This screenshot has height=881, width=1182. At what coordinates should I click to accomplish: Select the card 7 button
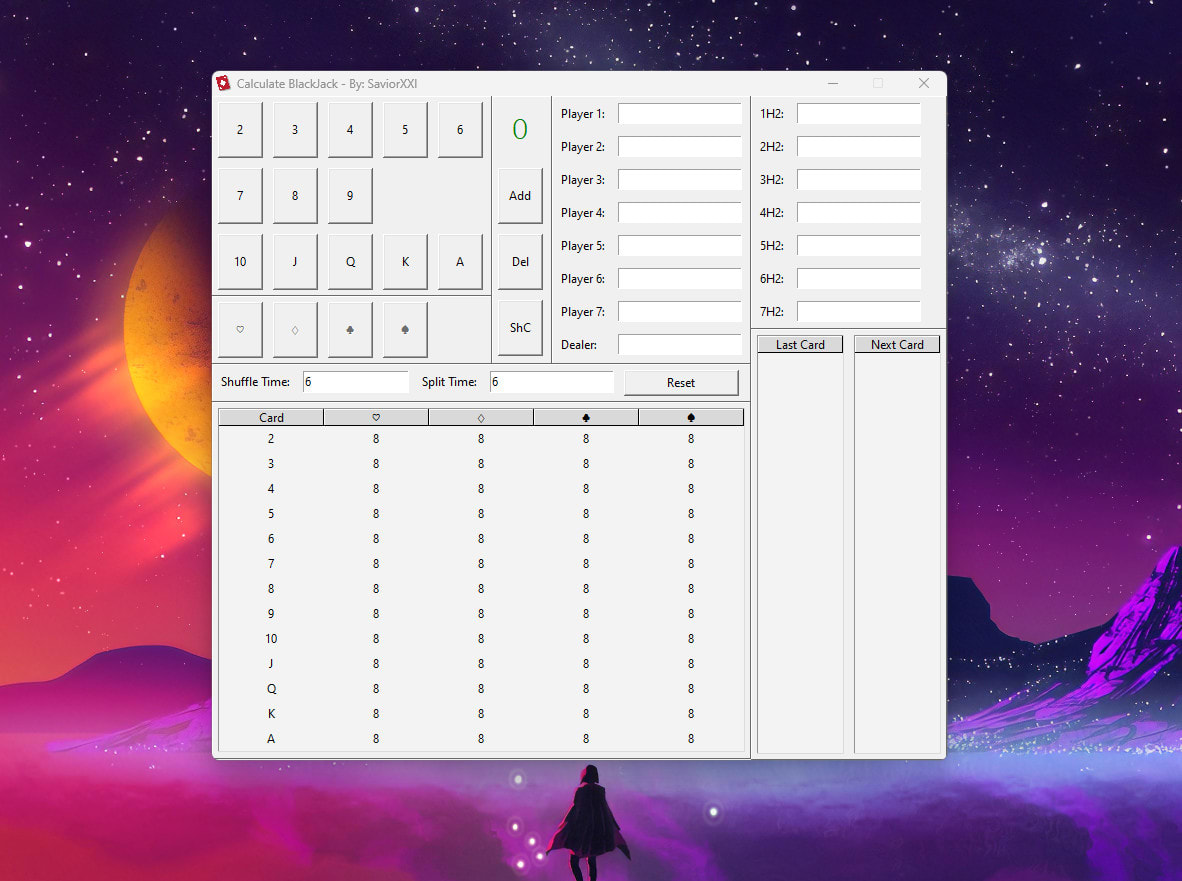pos(240,196)
